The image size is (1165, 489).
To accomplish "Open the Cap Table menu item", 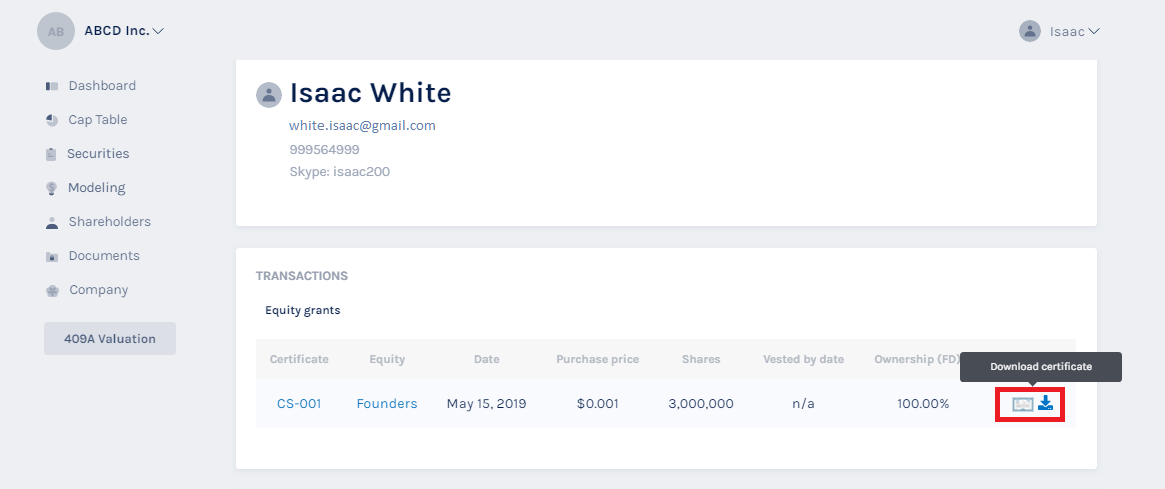I will coord(97,120).
